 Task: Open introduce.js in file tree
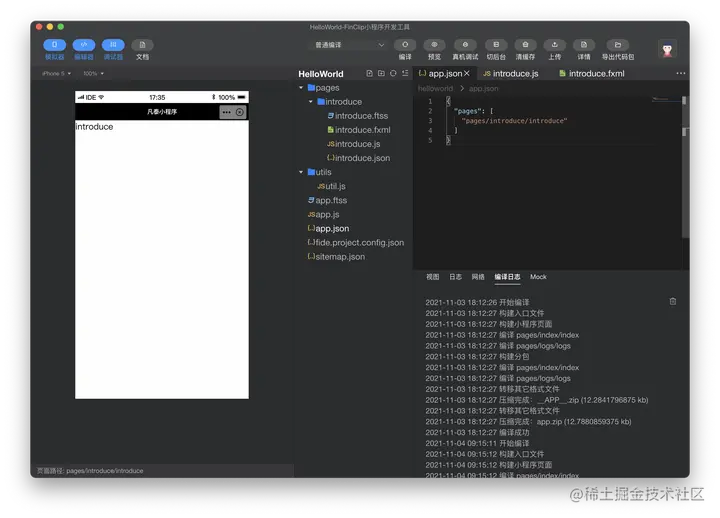[x=354, y=144]
